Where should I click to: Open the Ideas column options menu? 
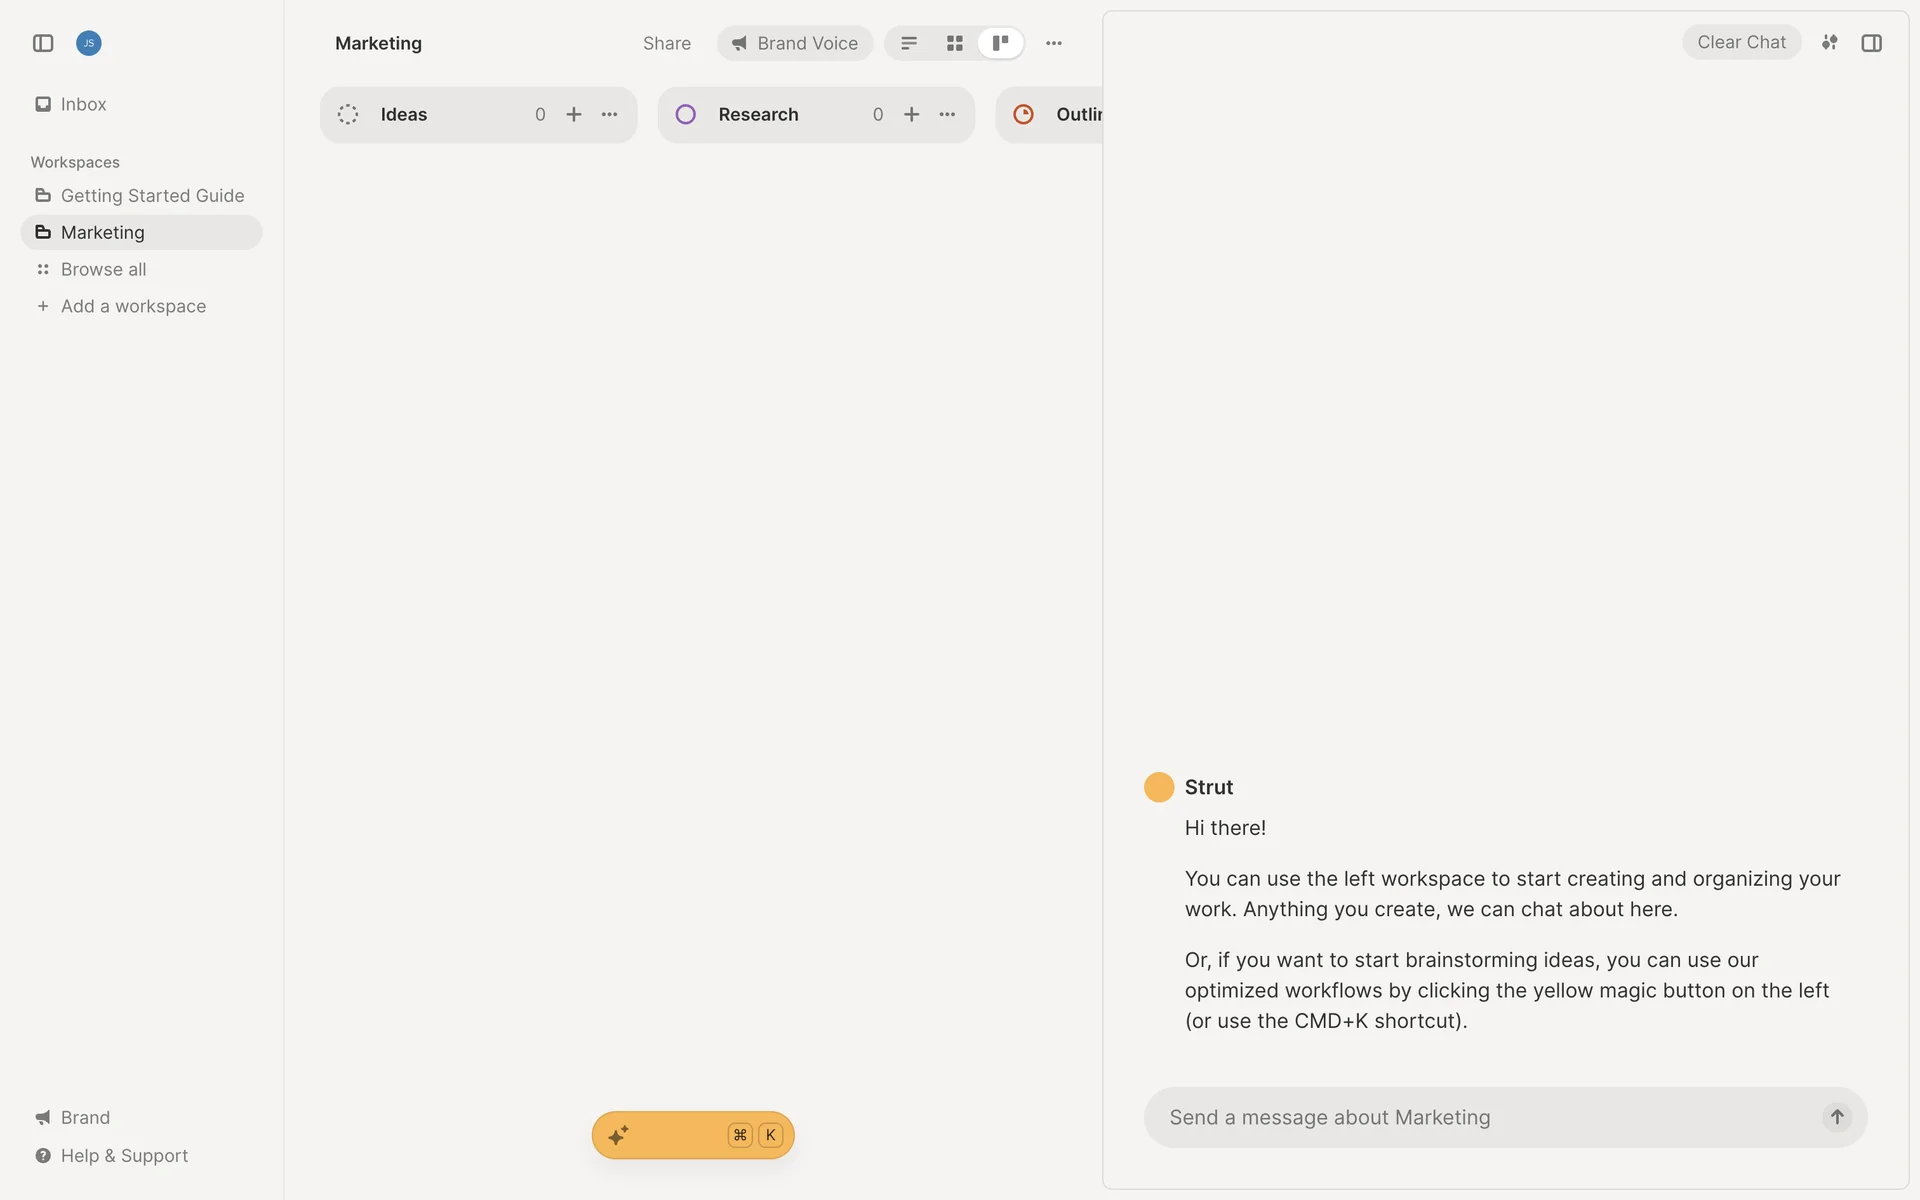pos(610,114)
